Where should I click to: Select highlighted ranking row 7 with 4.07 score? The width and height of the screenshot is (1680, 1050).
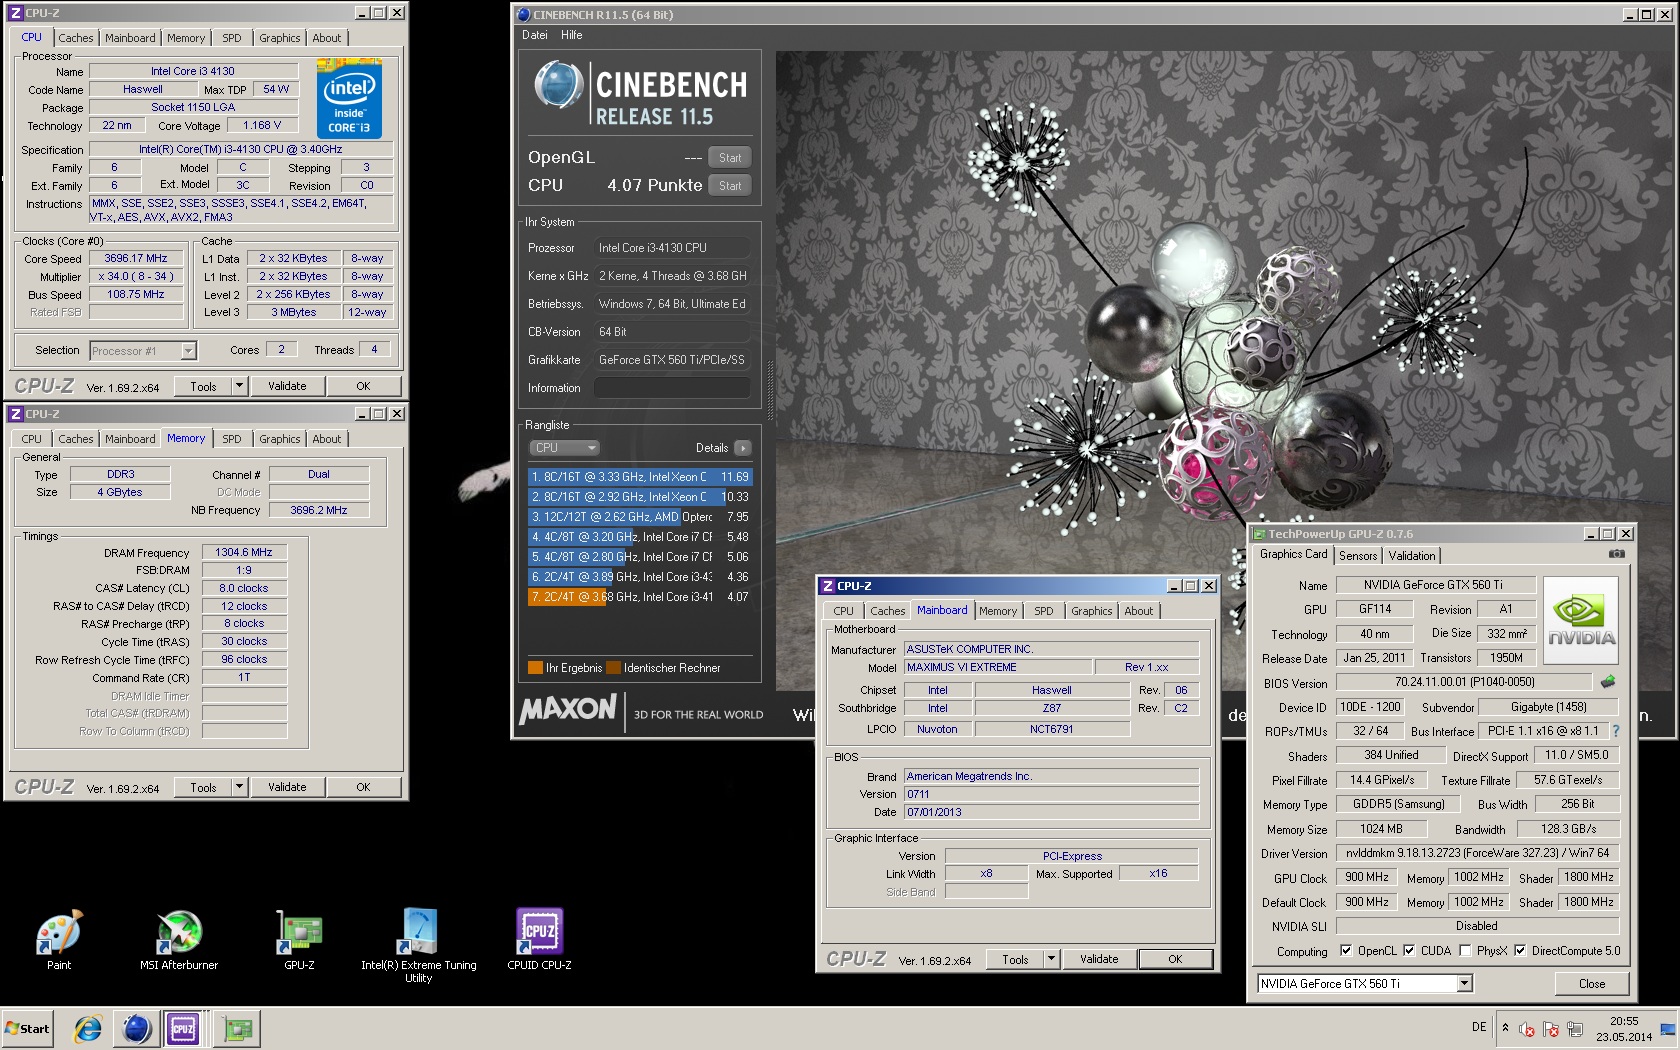tap(639, 597)
